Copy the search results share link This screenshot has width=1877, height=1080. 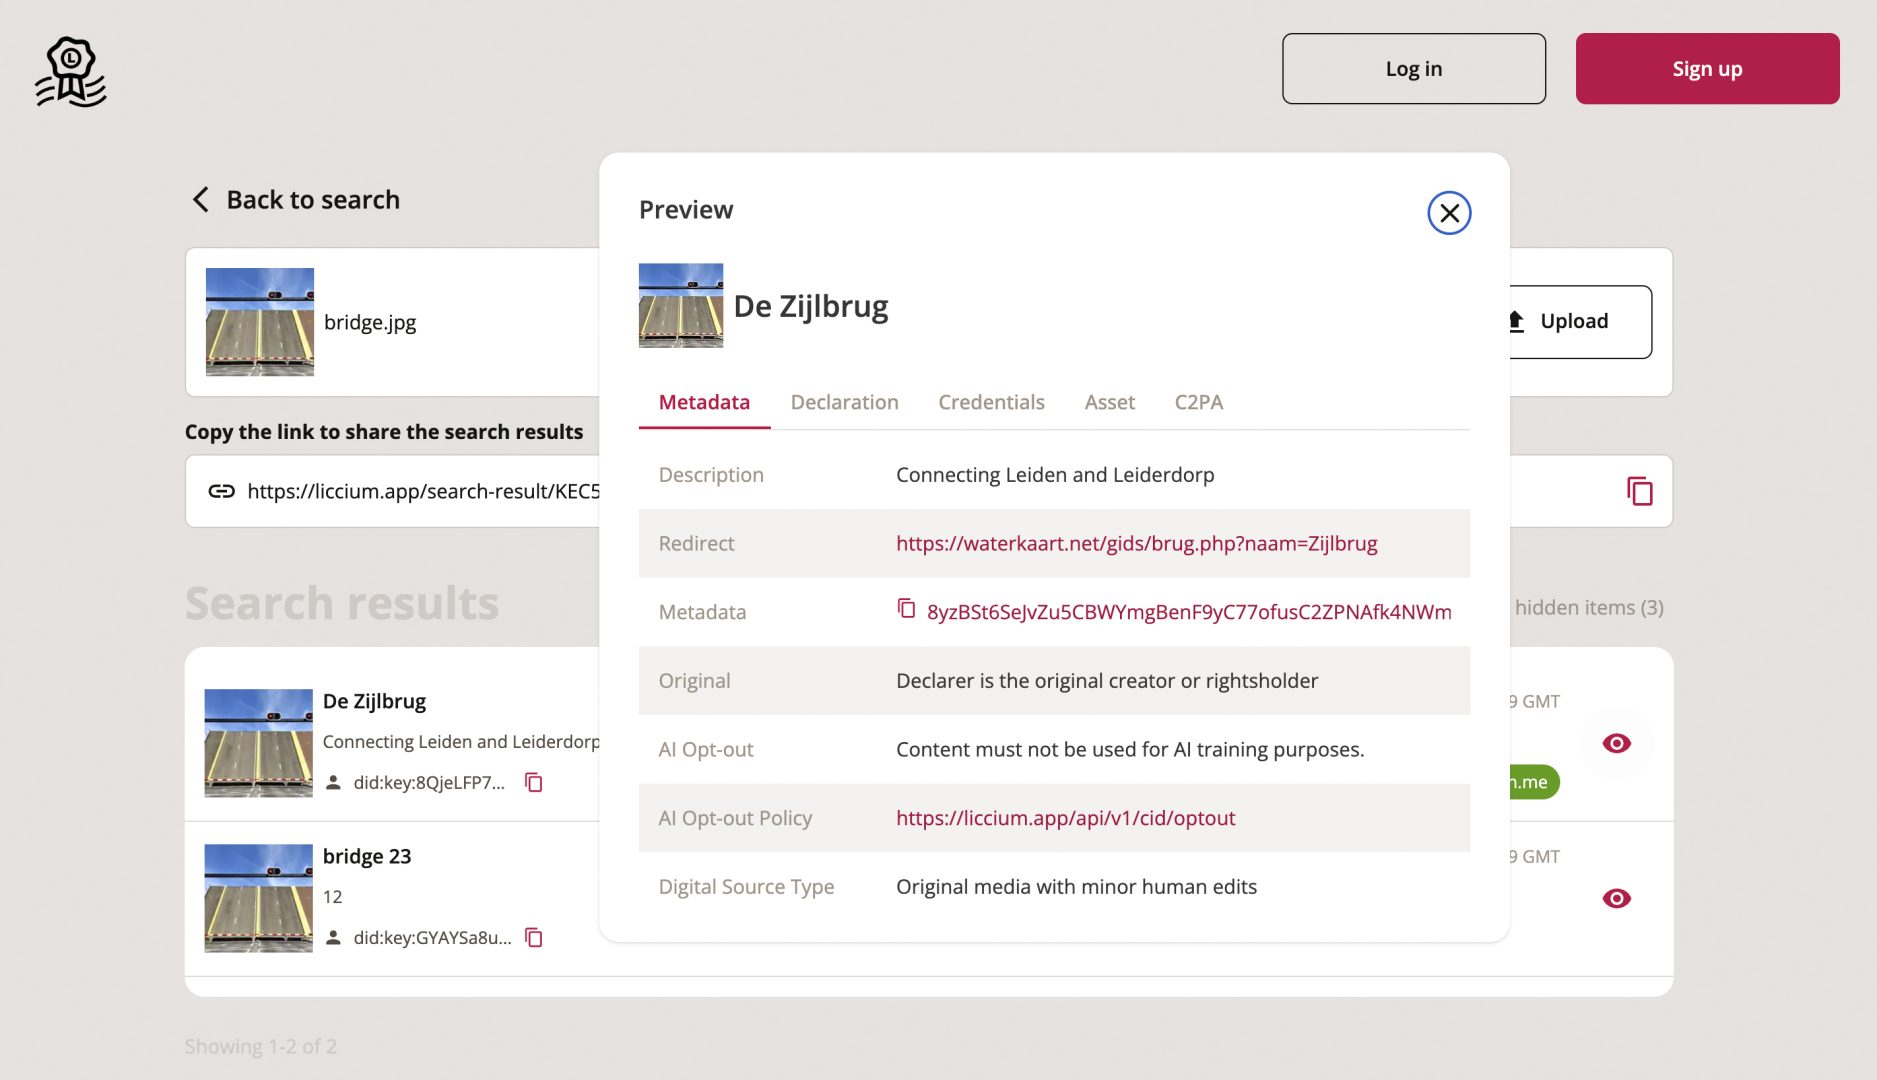pyautogui.click(x=1639, y=491)
